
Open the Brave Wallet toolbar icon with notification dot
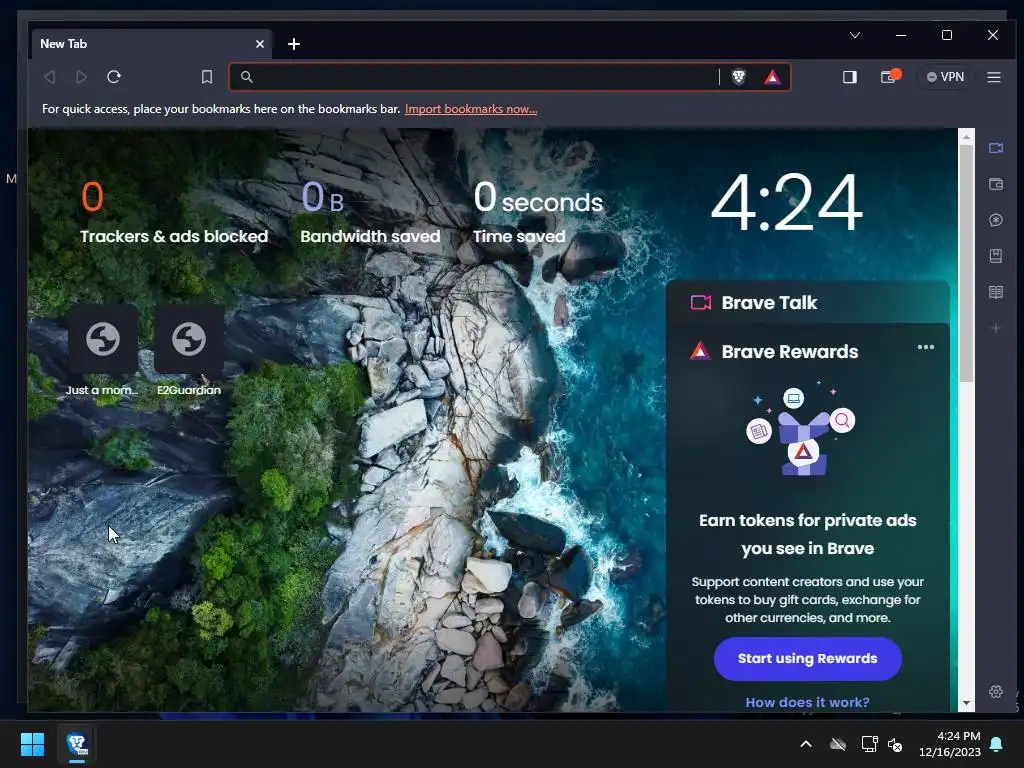click(x=889, y=76)
